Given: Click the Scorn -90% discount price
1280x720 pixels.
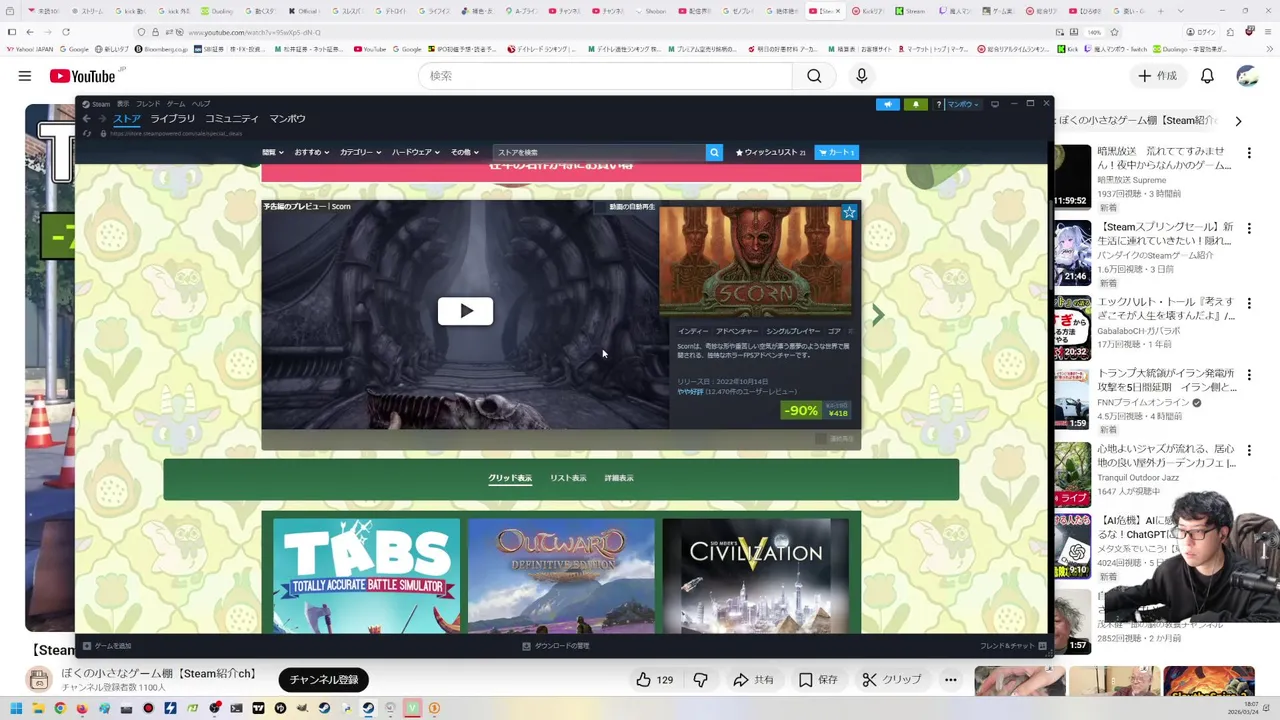Looking at the screenshot, I should coord(816,410).
